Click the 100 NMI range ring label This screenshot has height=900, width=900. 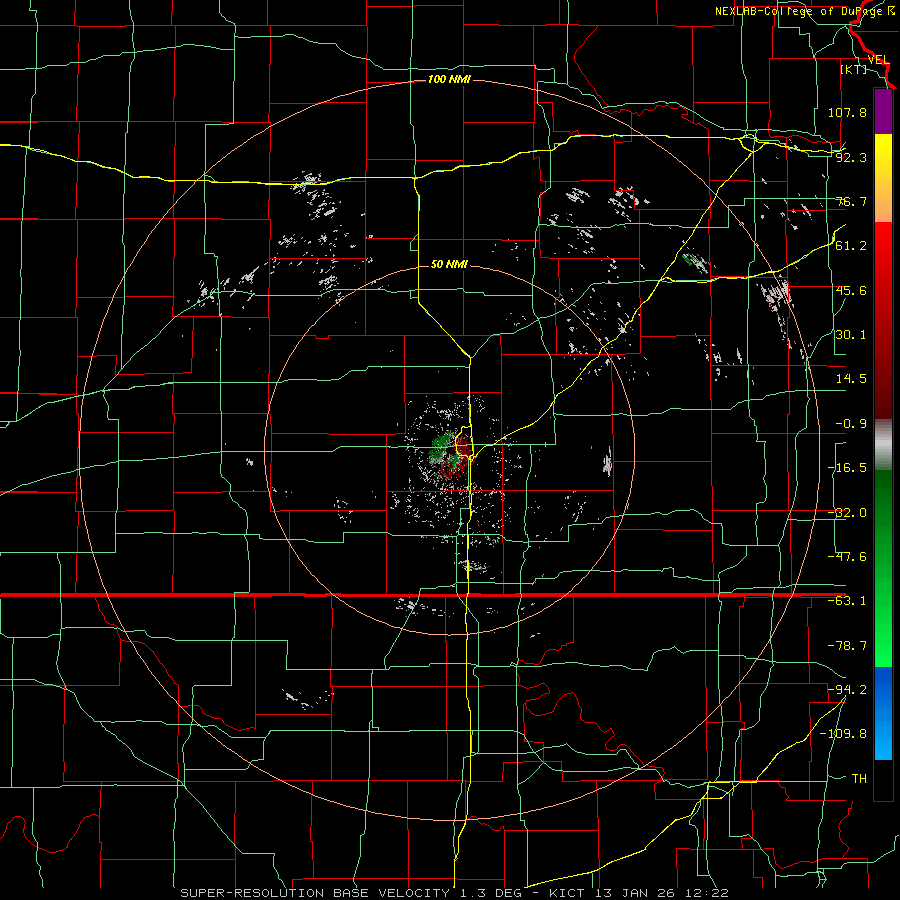tap(449, 79)
